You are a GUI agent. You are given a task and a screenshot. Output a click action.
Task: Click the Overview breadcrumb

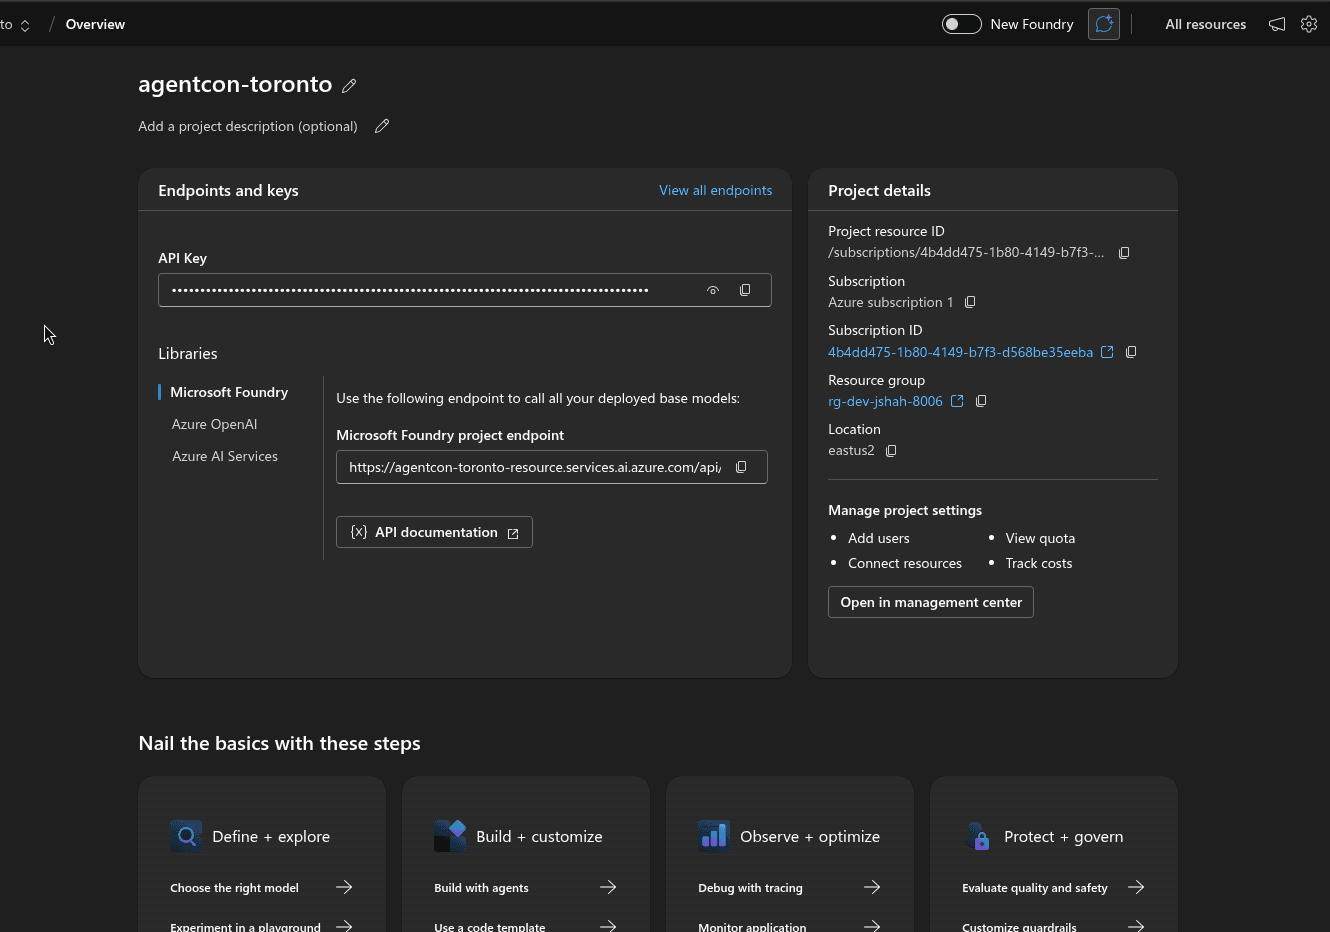pyautogui.click(x=95, y=24)
